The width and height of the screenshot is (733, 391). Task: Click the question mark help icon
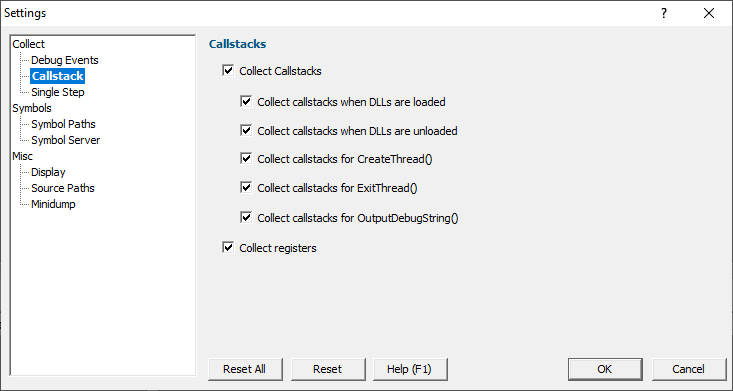[x=663, y=13]
